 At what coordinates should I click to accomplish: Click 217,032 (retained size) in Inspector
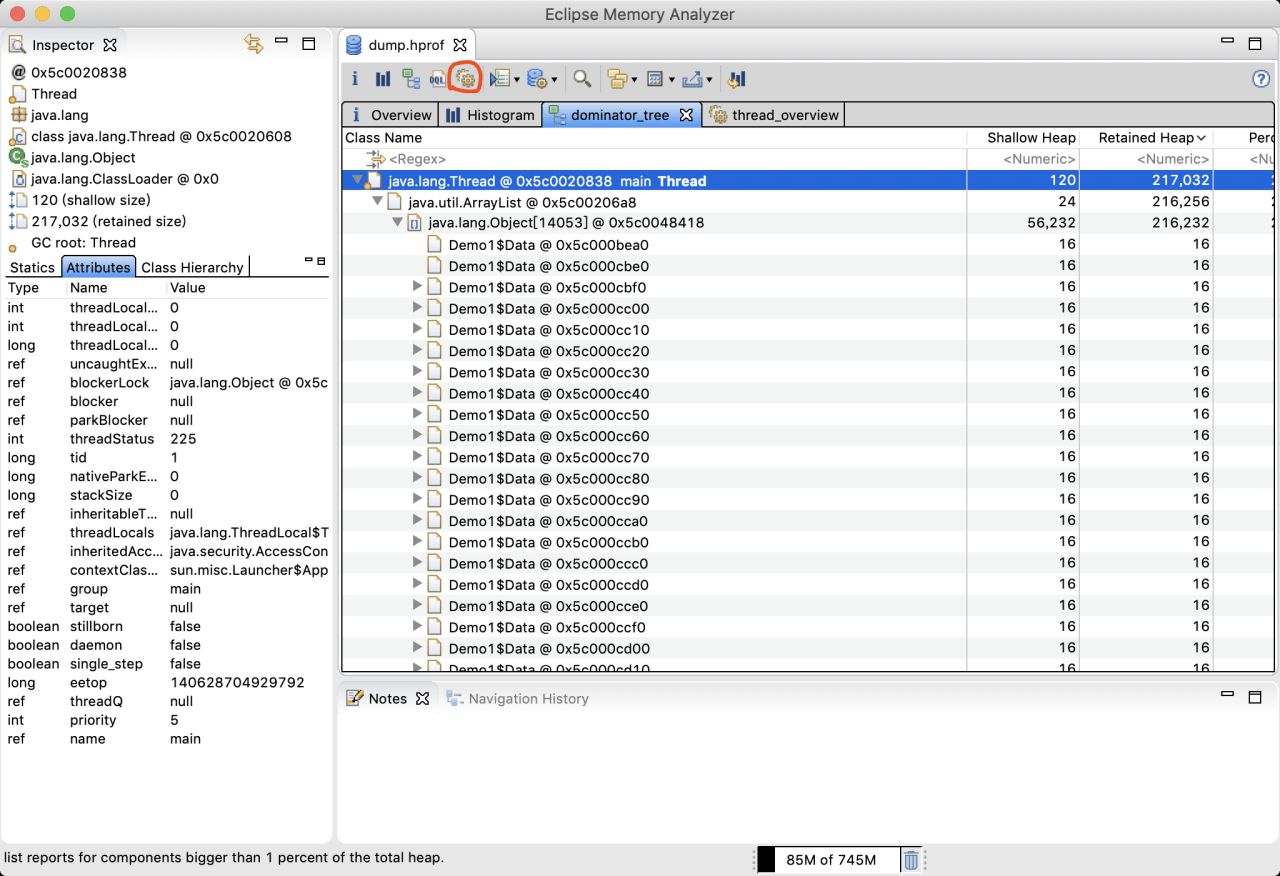click(x=109, y=221)
